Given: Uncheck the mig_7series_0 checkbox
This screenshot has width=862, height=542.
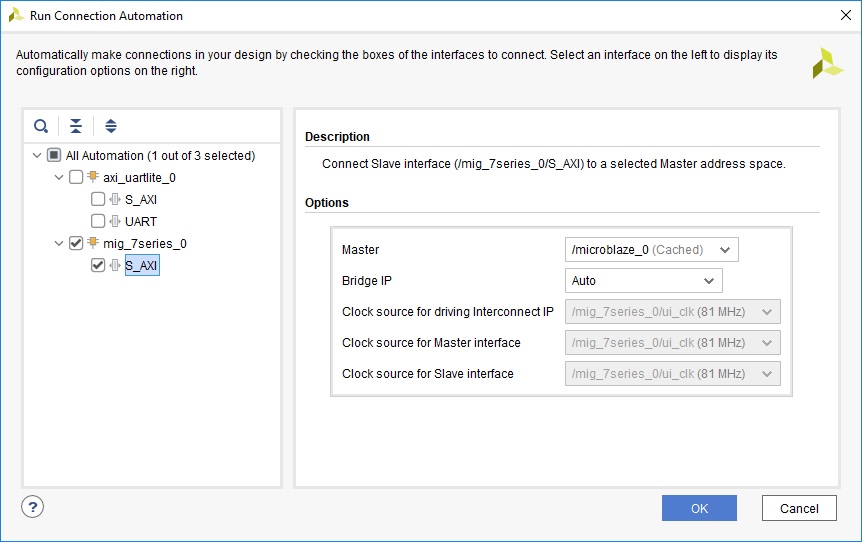Looking at the screenshot, I should click(x=76, y=243).
